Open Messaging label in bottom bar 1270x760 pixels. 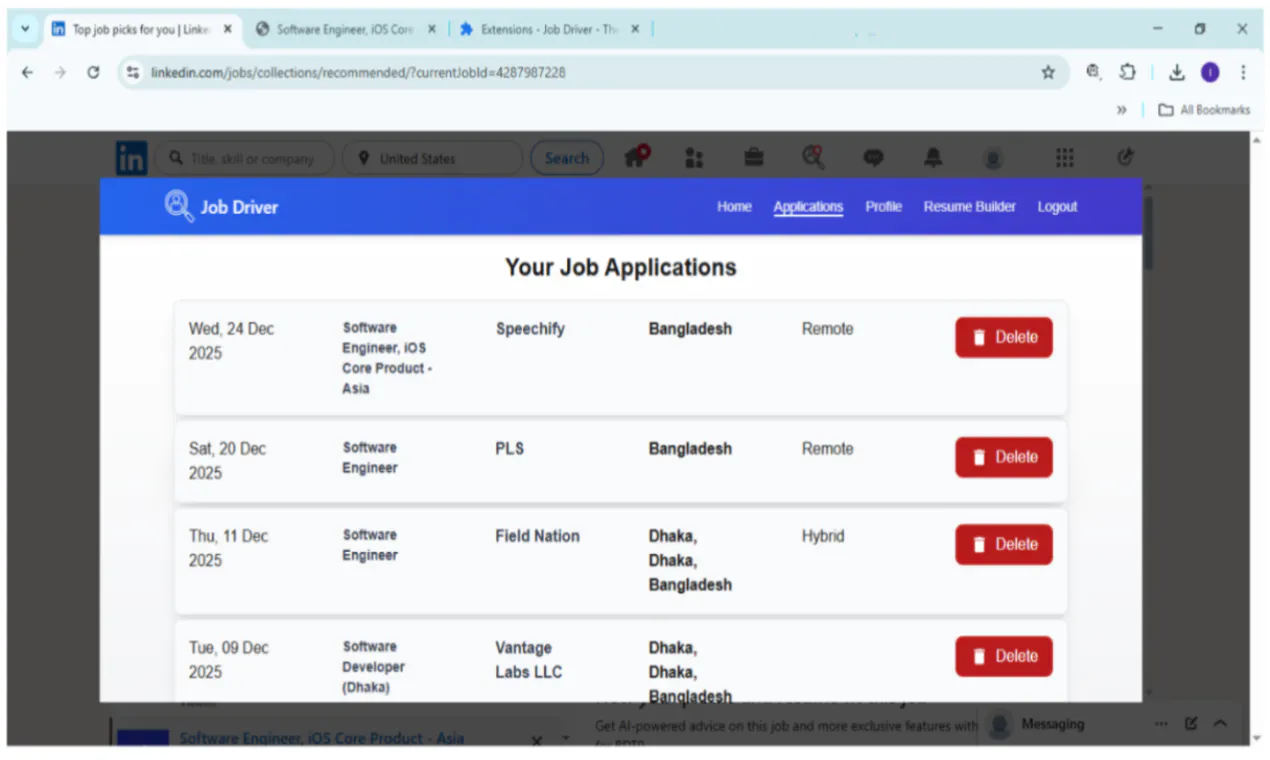(1052, 723)
